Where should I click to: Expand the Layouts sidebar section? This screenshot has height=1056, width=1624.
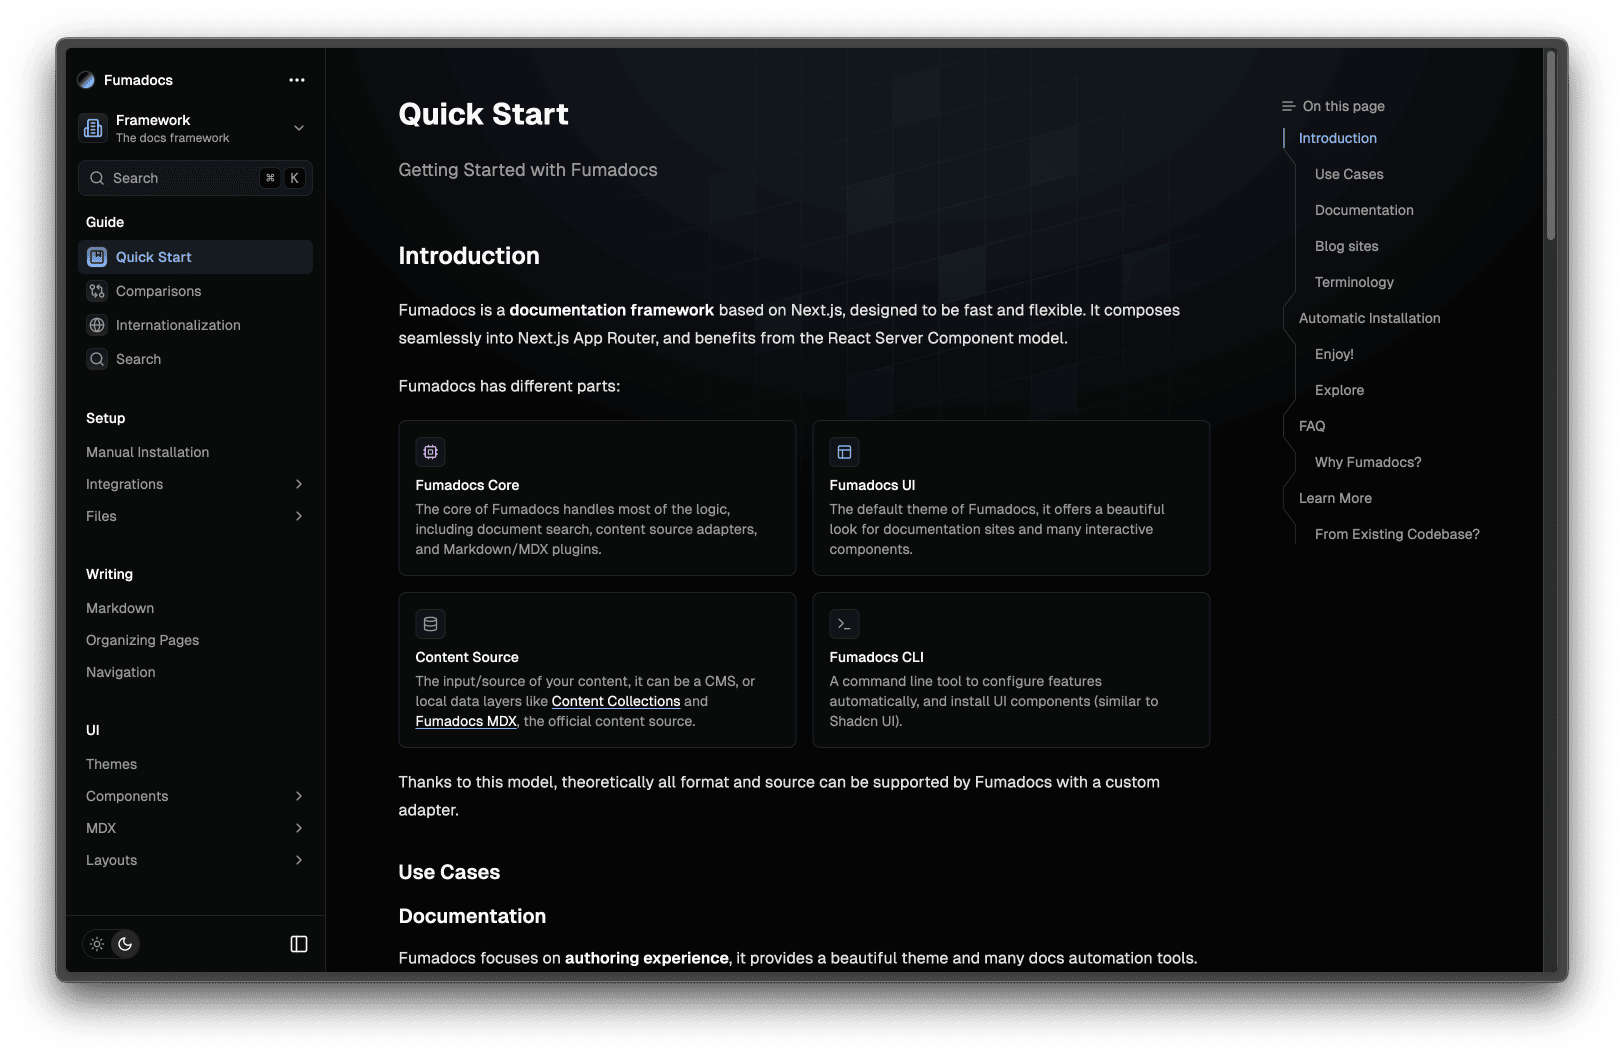[298, 860]
